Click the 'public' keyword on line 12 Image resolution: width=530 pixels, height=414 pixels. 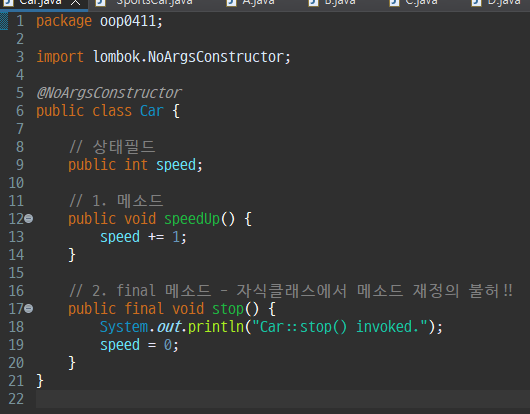(x=92, y=219)
